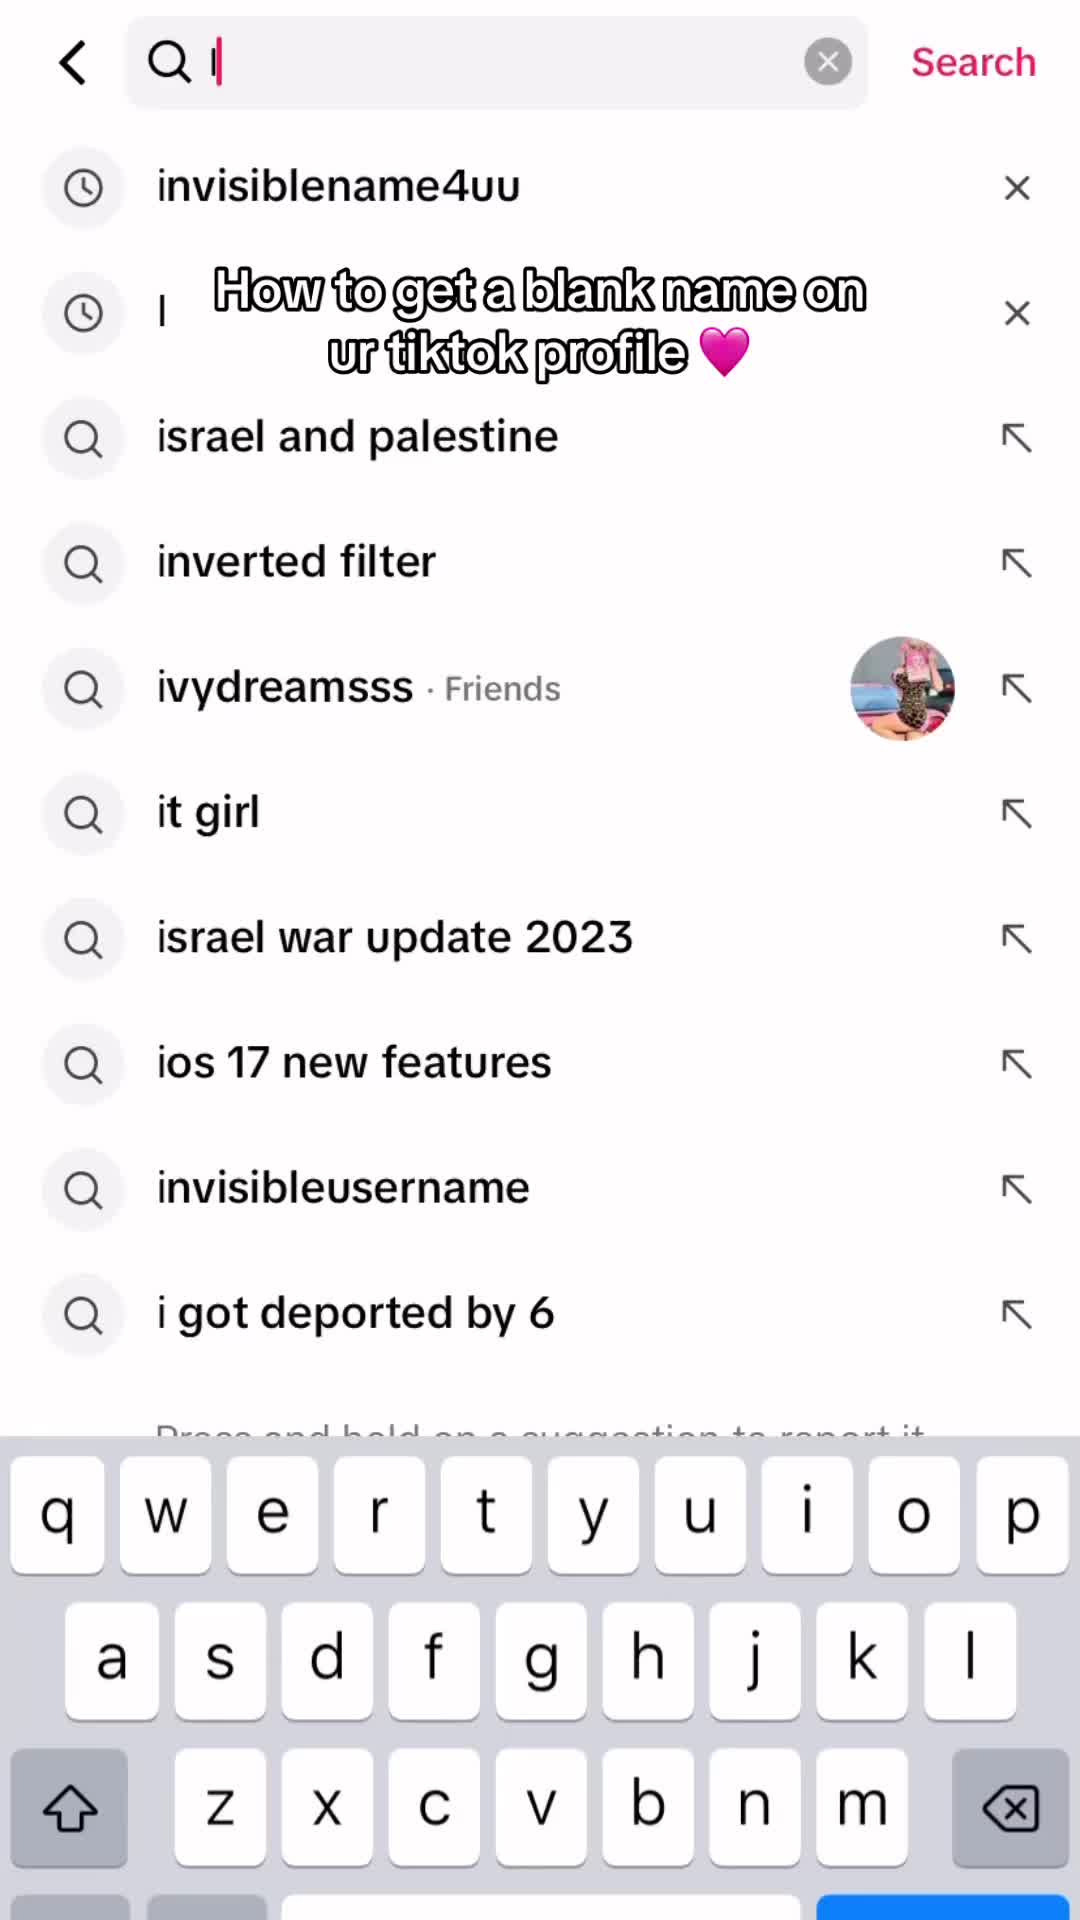Tap the keyboard backspace key
The height and width of the screenshot is (1920, 1080).
1011,1808
